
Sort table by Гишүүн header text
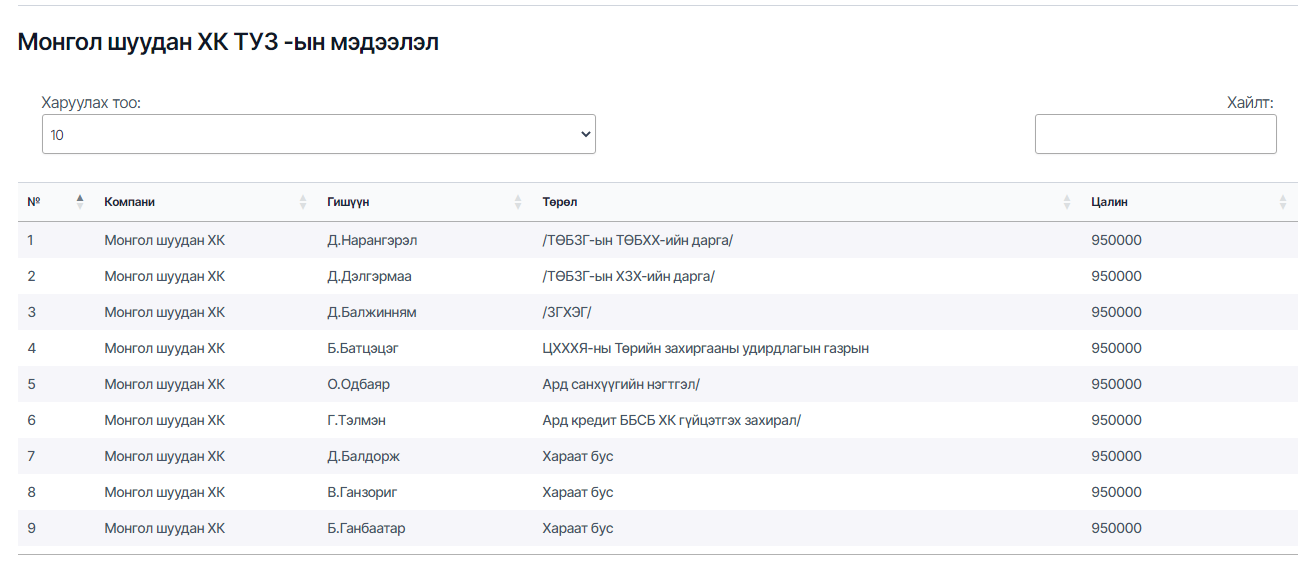point(348,202)
